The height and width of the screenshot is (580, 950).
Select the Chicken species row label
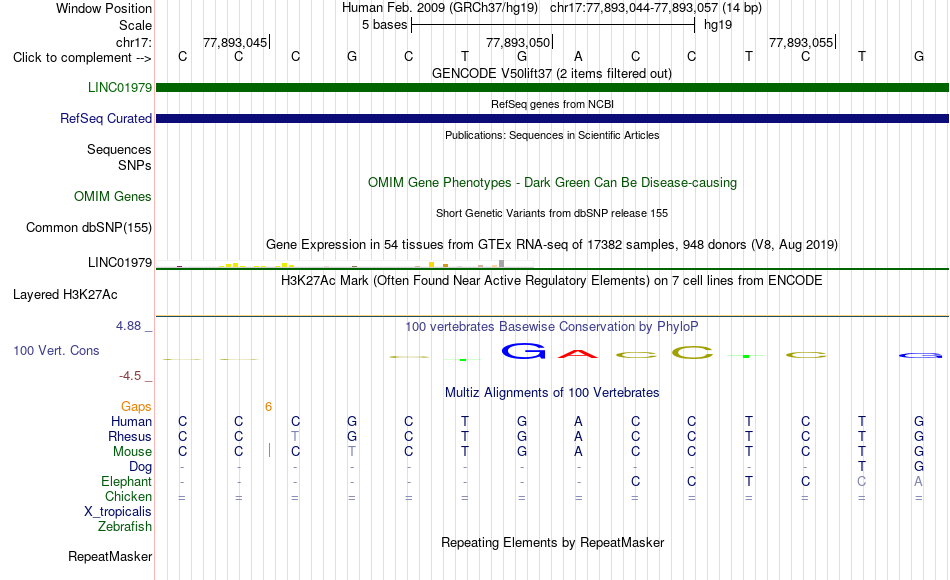(128, 496)
